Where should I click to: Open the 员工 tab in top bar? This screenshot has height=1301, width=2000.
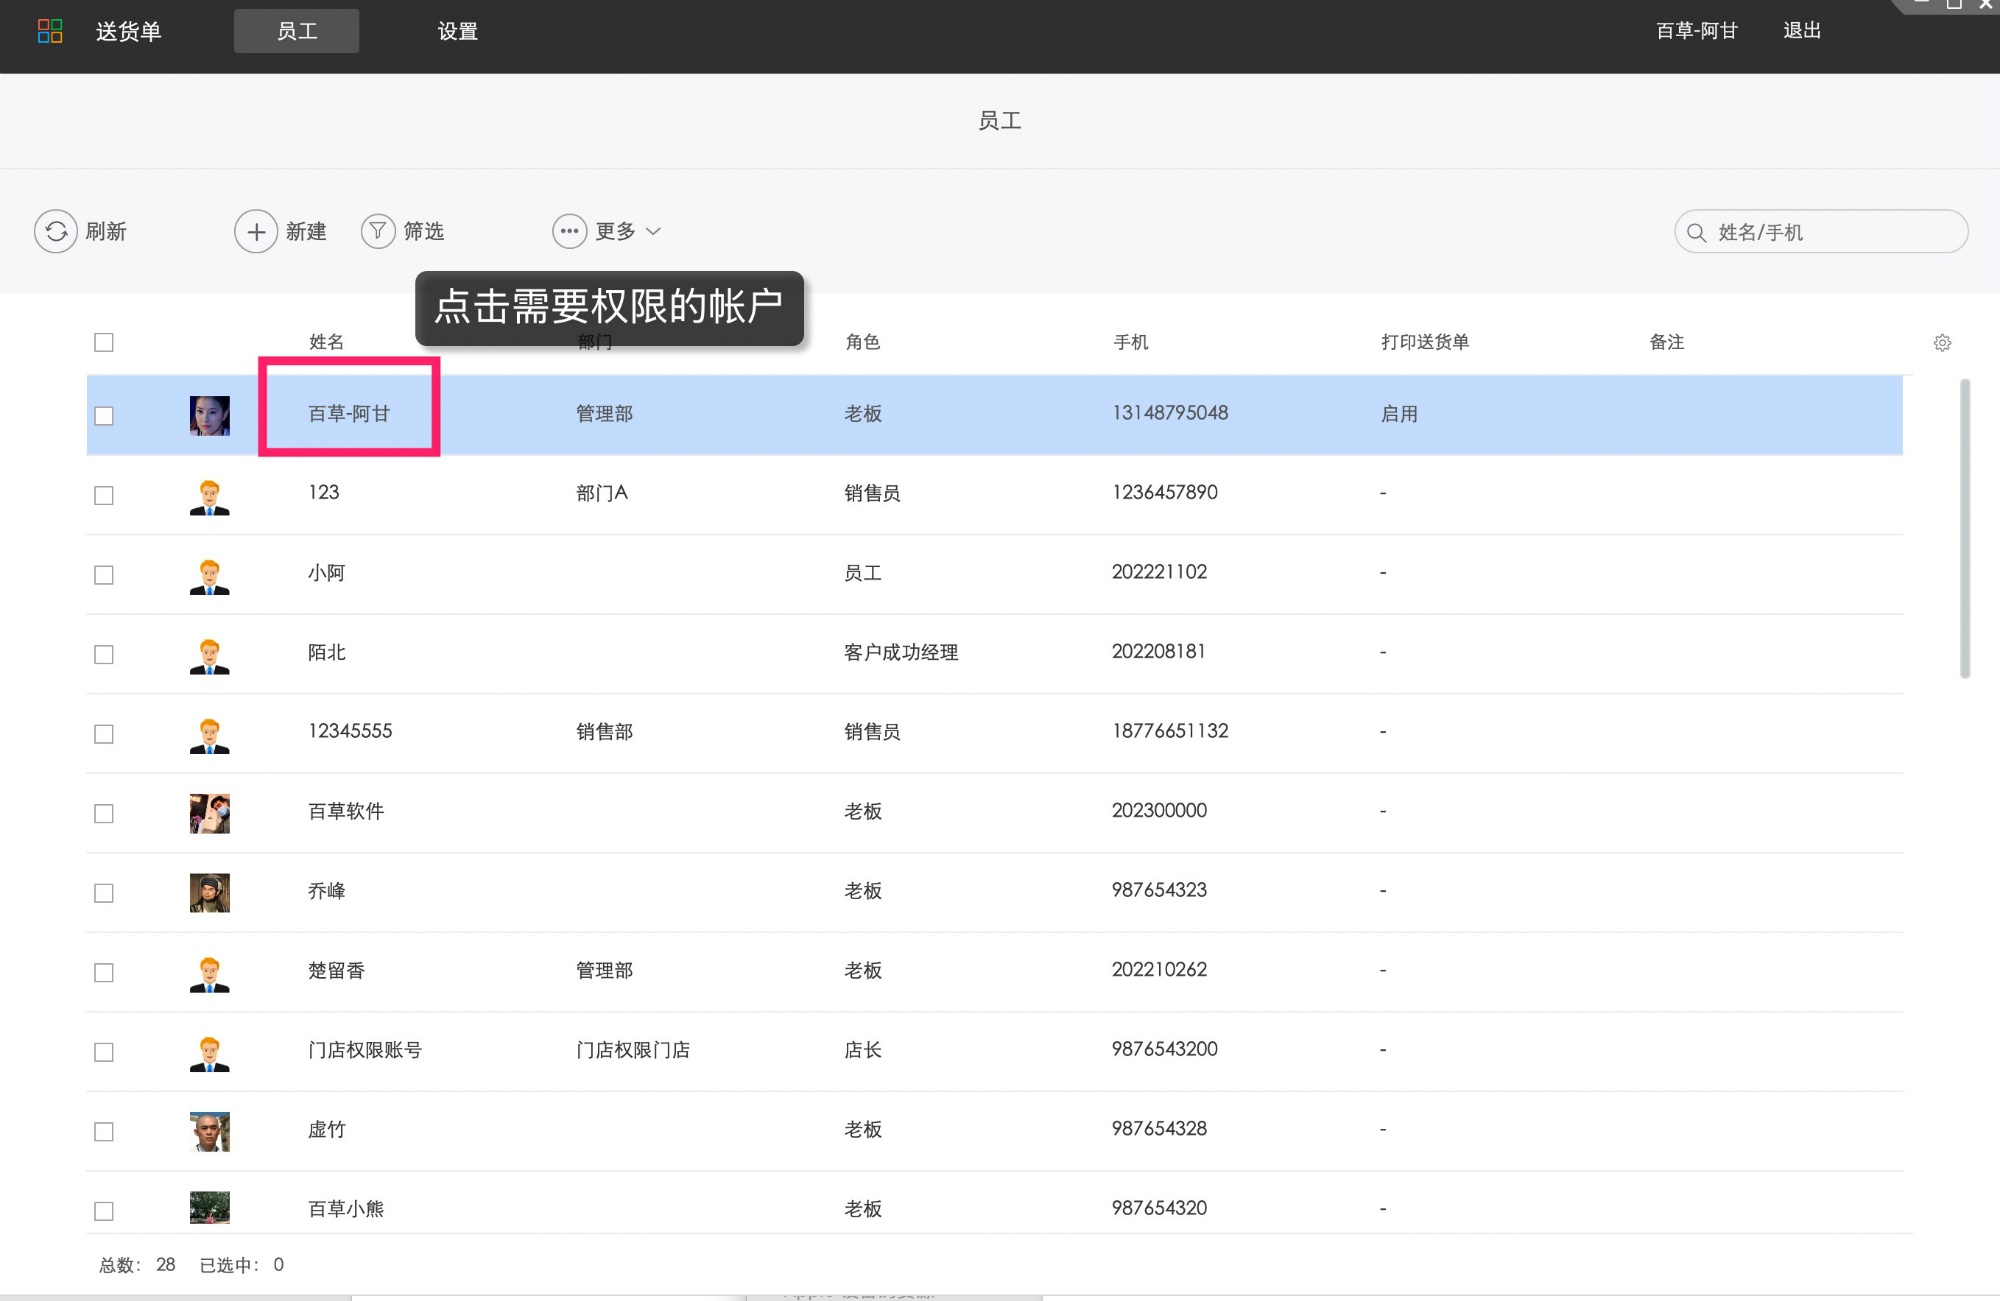point(296,31)
